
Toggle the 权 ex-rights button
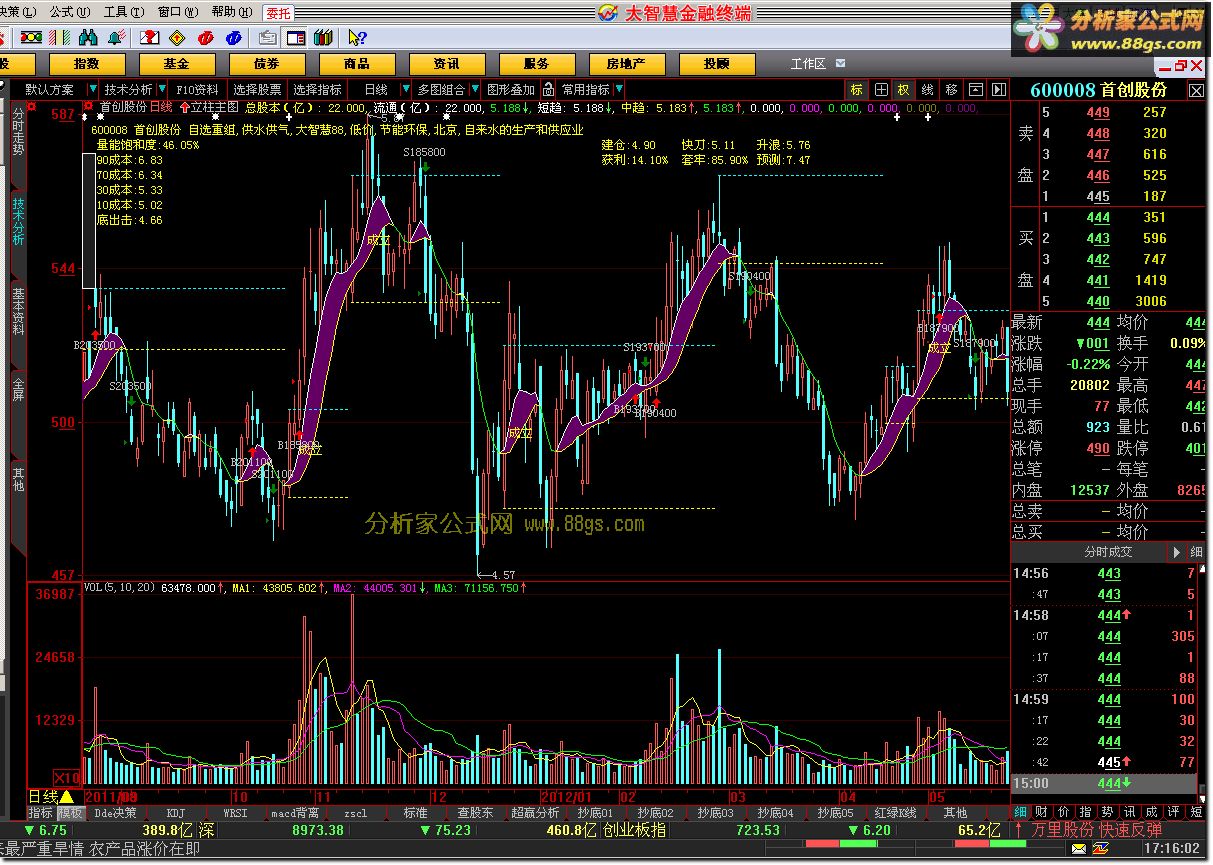tap(904, 89)
